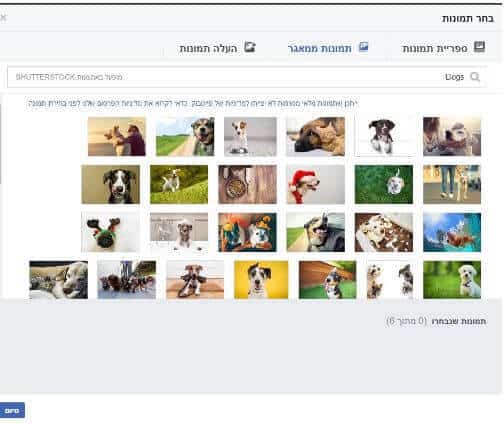Click the search magnifier icon
Image resolution: width=504 pixels, height=424 pixels.
(475, 77)
